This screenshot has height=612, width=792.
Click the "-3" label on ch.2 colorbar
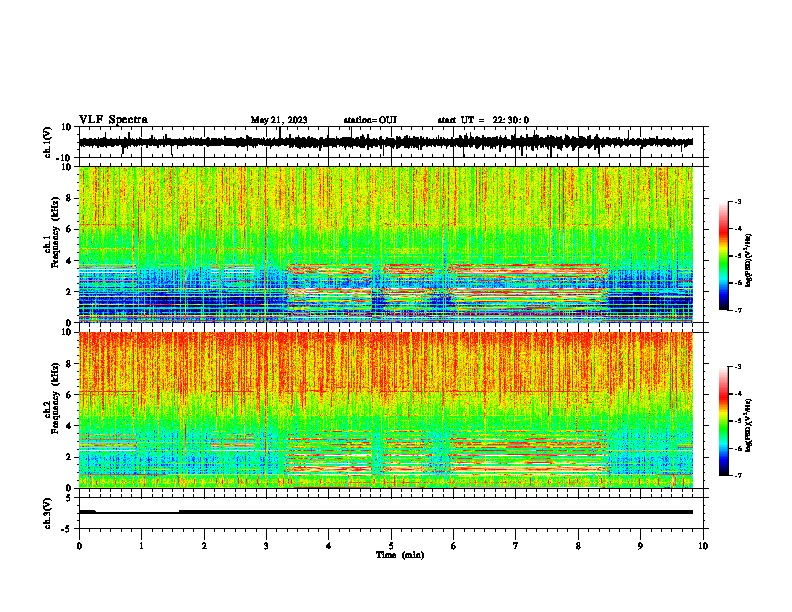(737, 367)
